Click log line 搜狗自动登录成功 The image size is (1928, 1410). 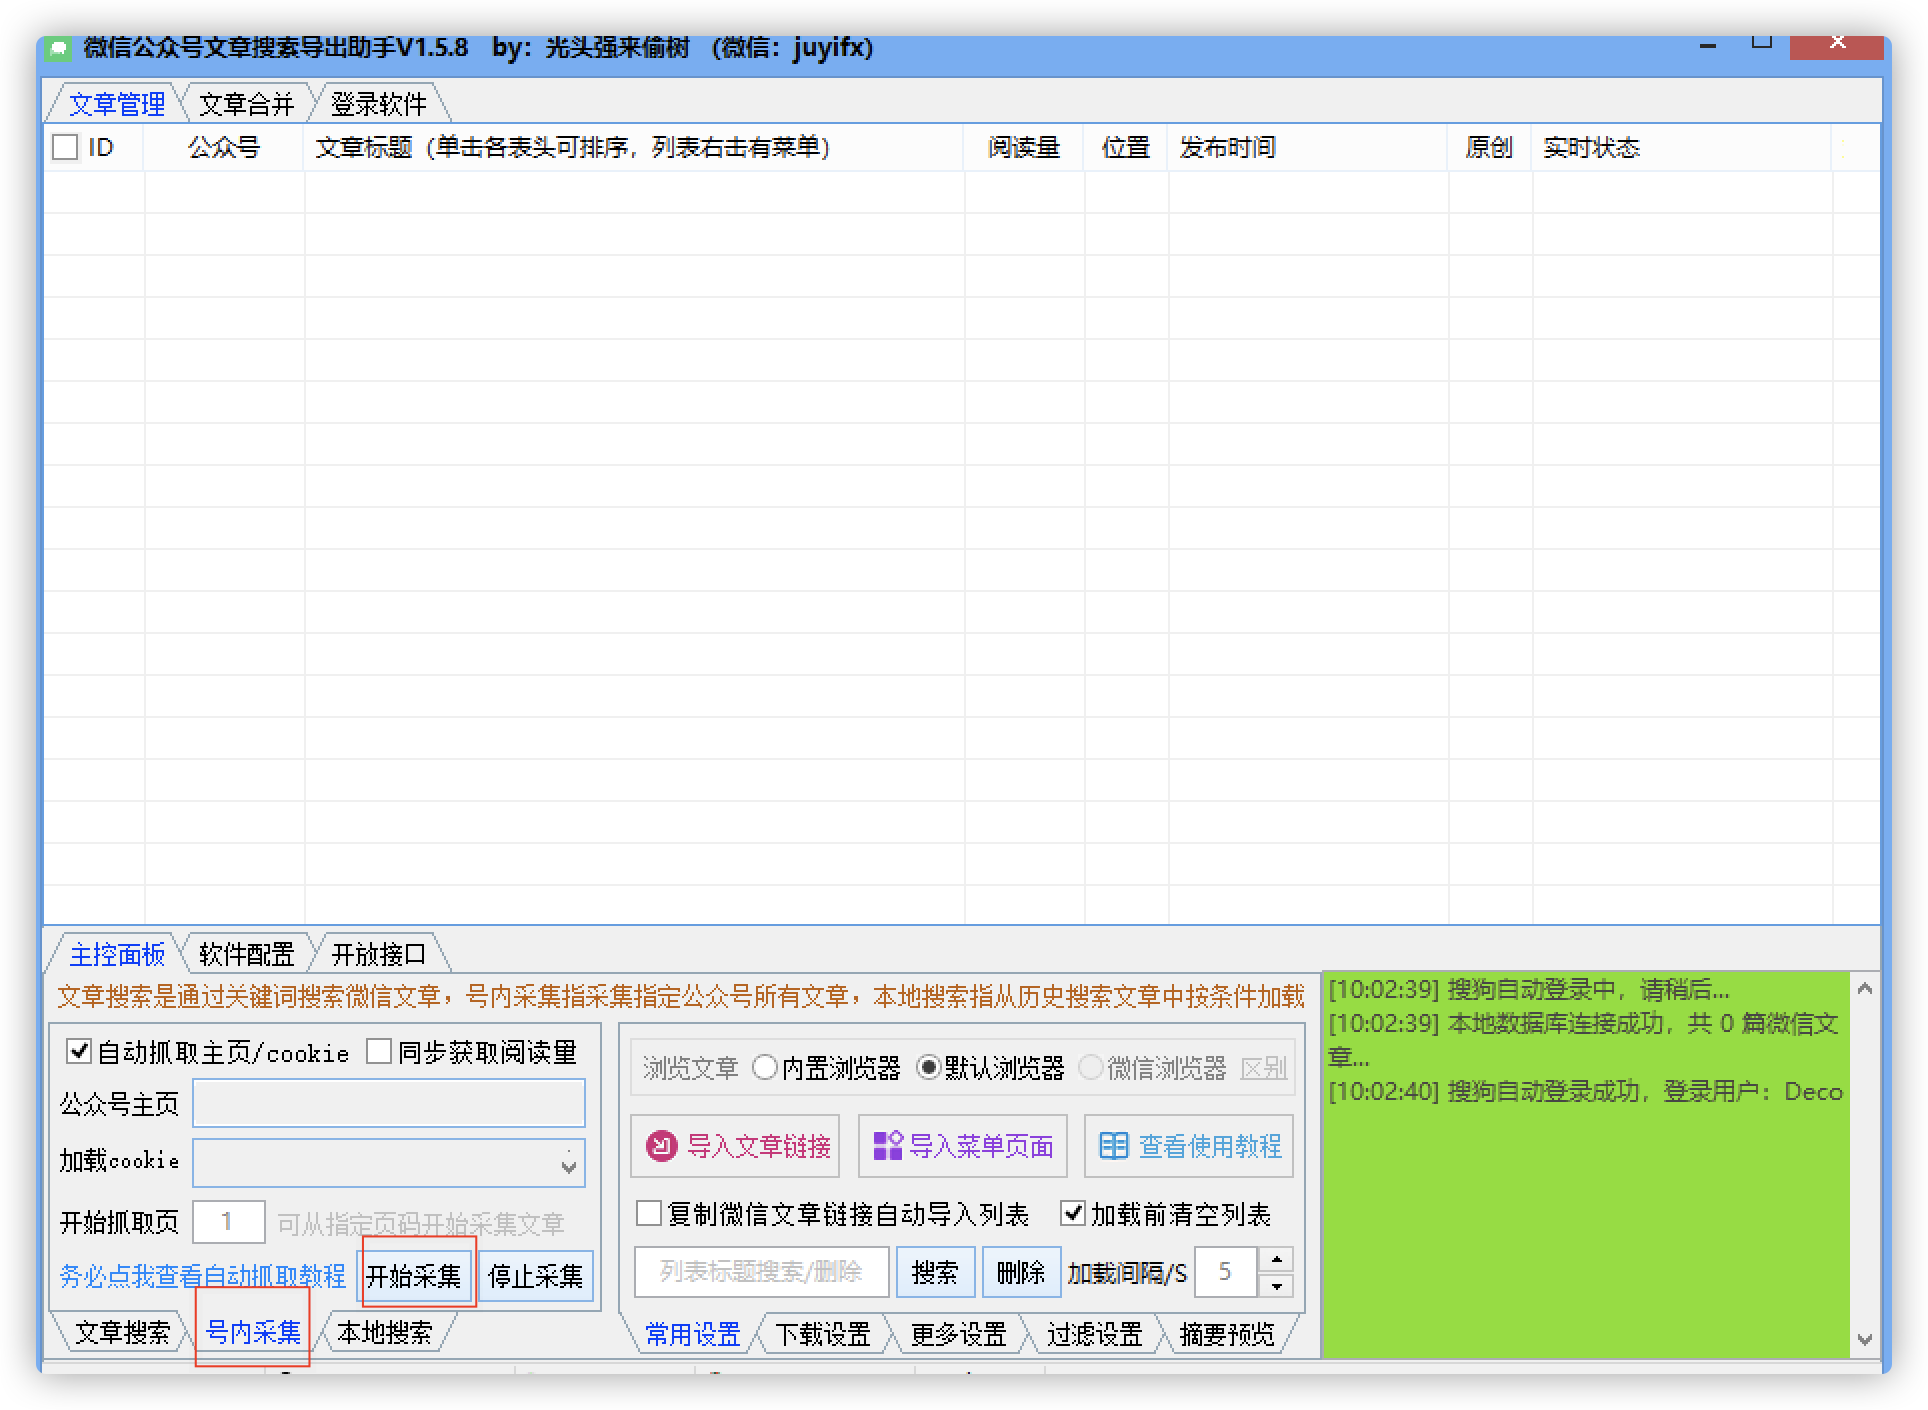1585,1091
